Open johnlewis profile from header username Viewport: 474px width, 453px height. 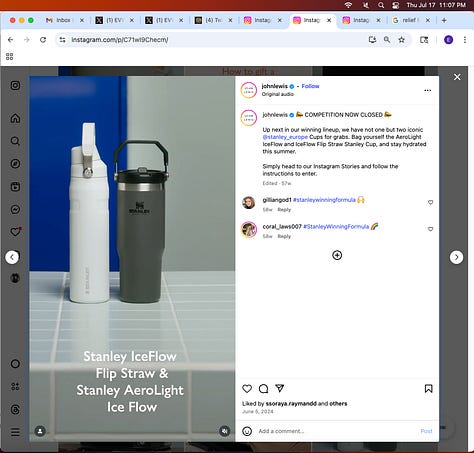(x=275, y=86)
